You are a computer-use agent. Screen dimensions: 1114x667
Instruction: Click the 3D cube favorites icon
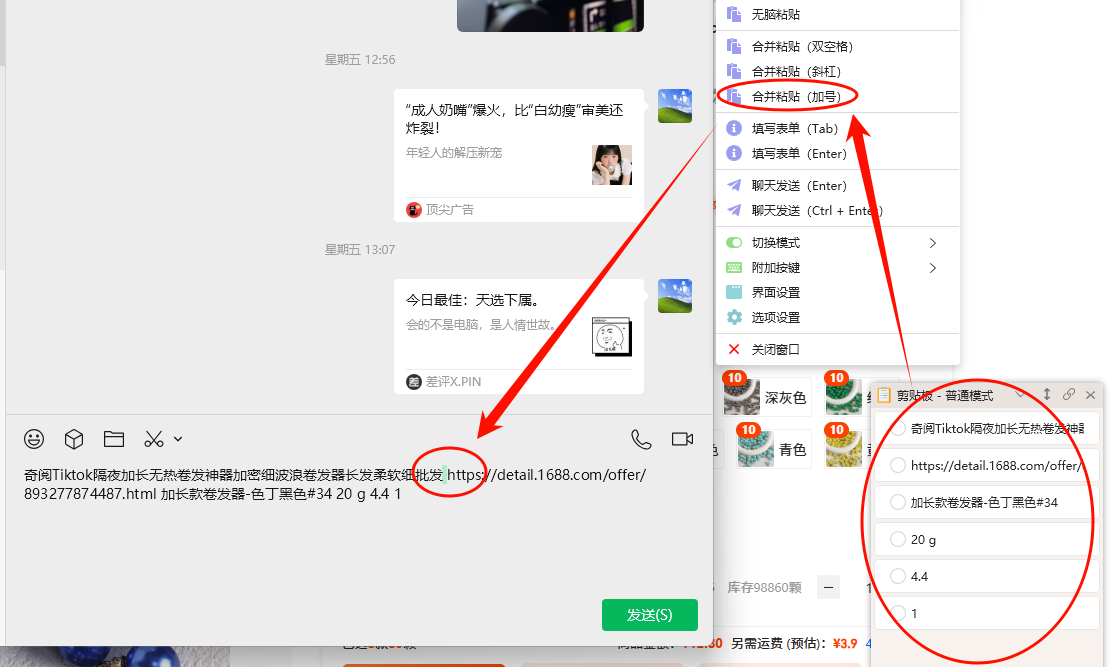pyautogui.click(x=74, y=439)
